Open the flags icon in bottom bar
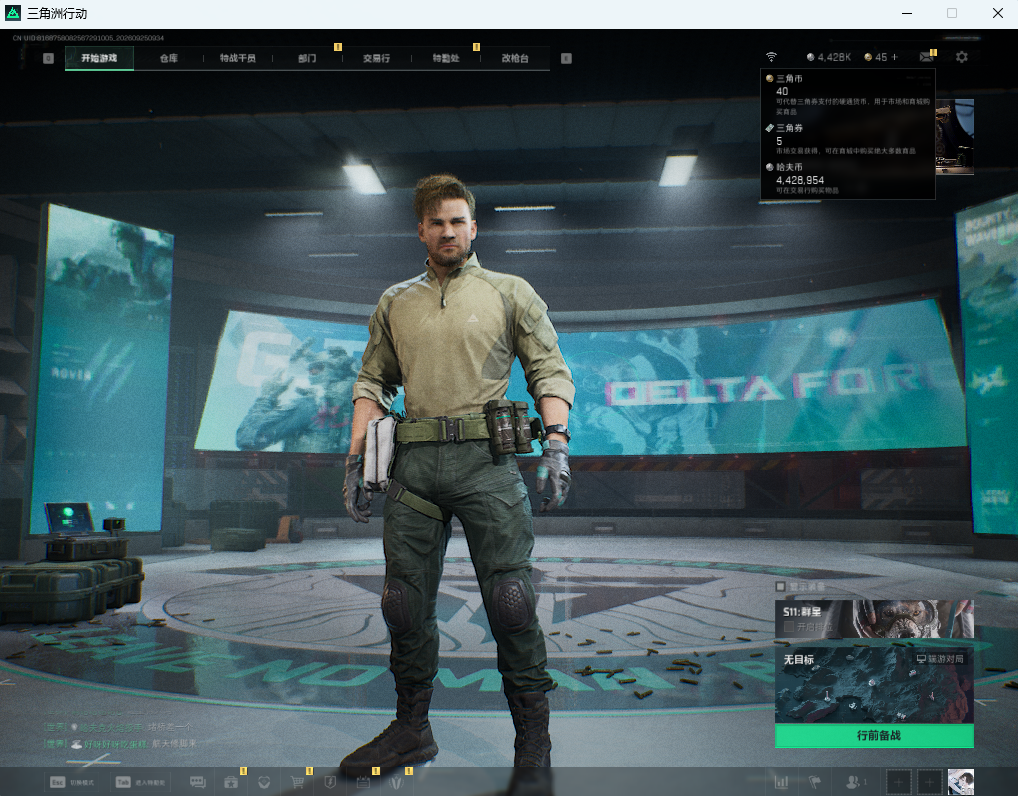This screenshot has width=1018, height=796. (815, 782)
